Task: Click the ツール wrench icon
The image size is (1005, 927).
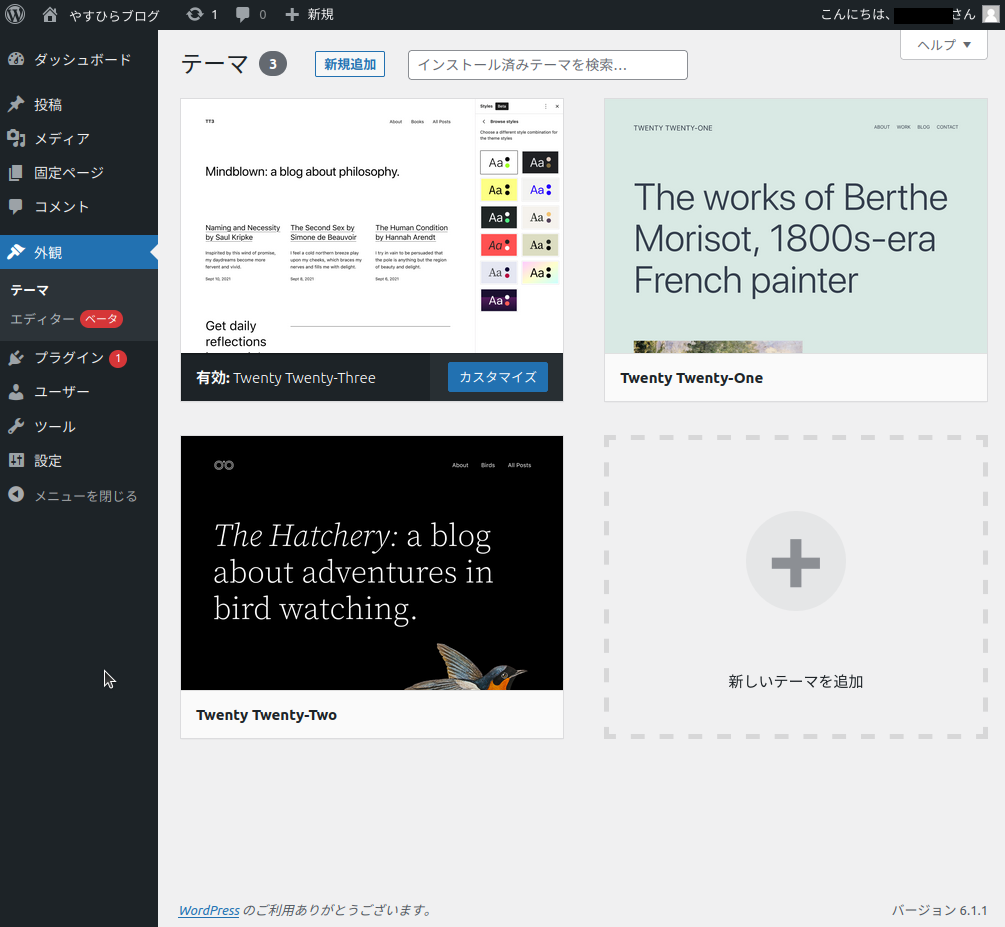Action: [16, 426]
